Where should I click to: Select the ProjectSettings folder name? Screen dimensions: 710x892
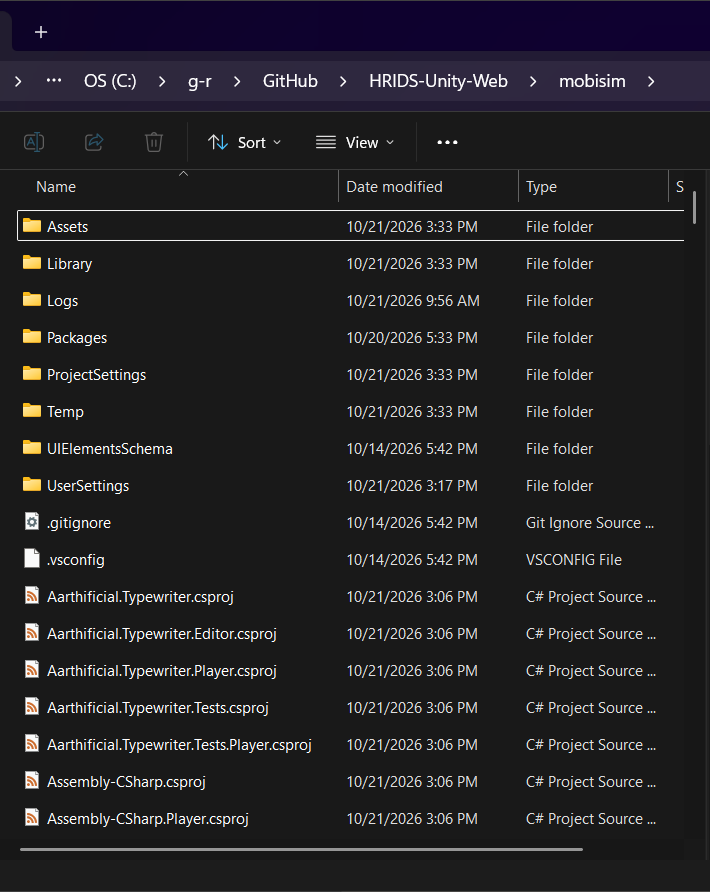[x=97, y=374]
